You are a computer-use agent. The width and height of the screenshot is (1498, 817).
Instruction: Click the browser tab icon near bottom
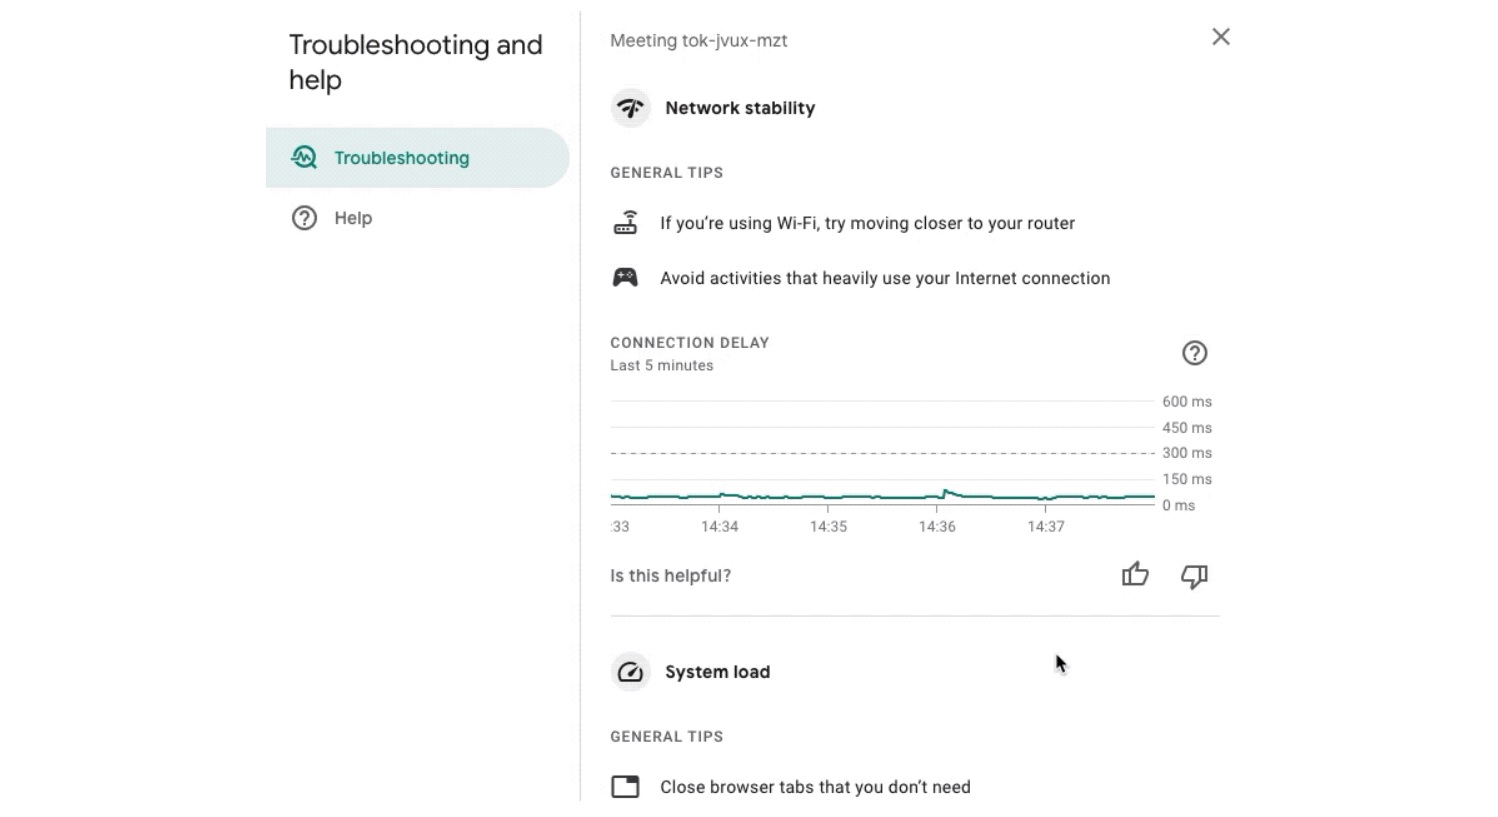(x=625, y=787)
